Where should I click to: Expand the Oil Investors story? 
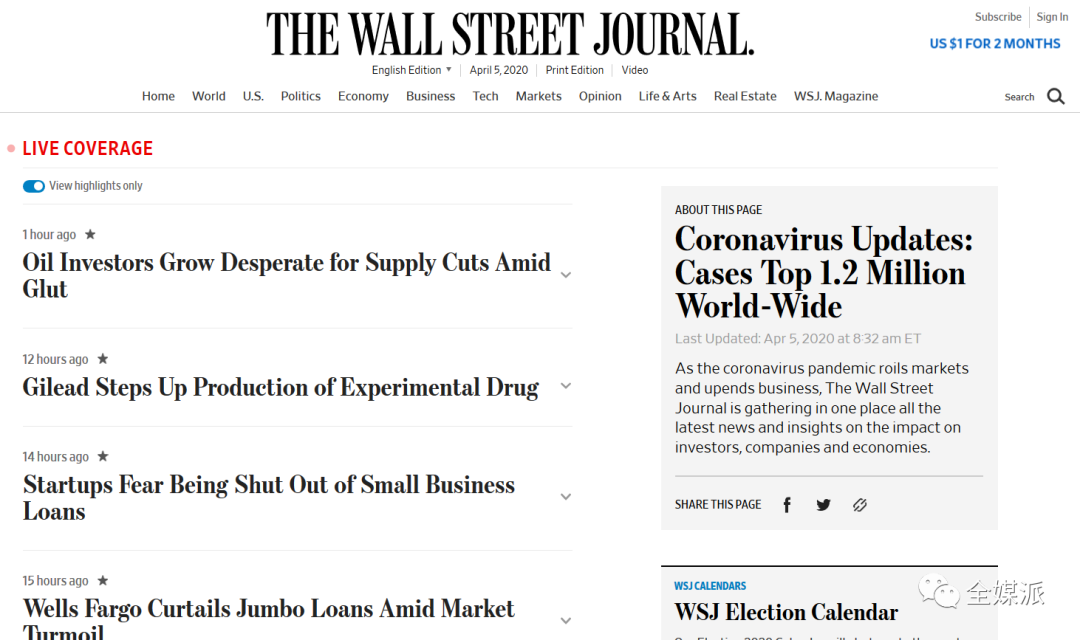pos(565,275)
